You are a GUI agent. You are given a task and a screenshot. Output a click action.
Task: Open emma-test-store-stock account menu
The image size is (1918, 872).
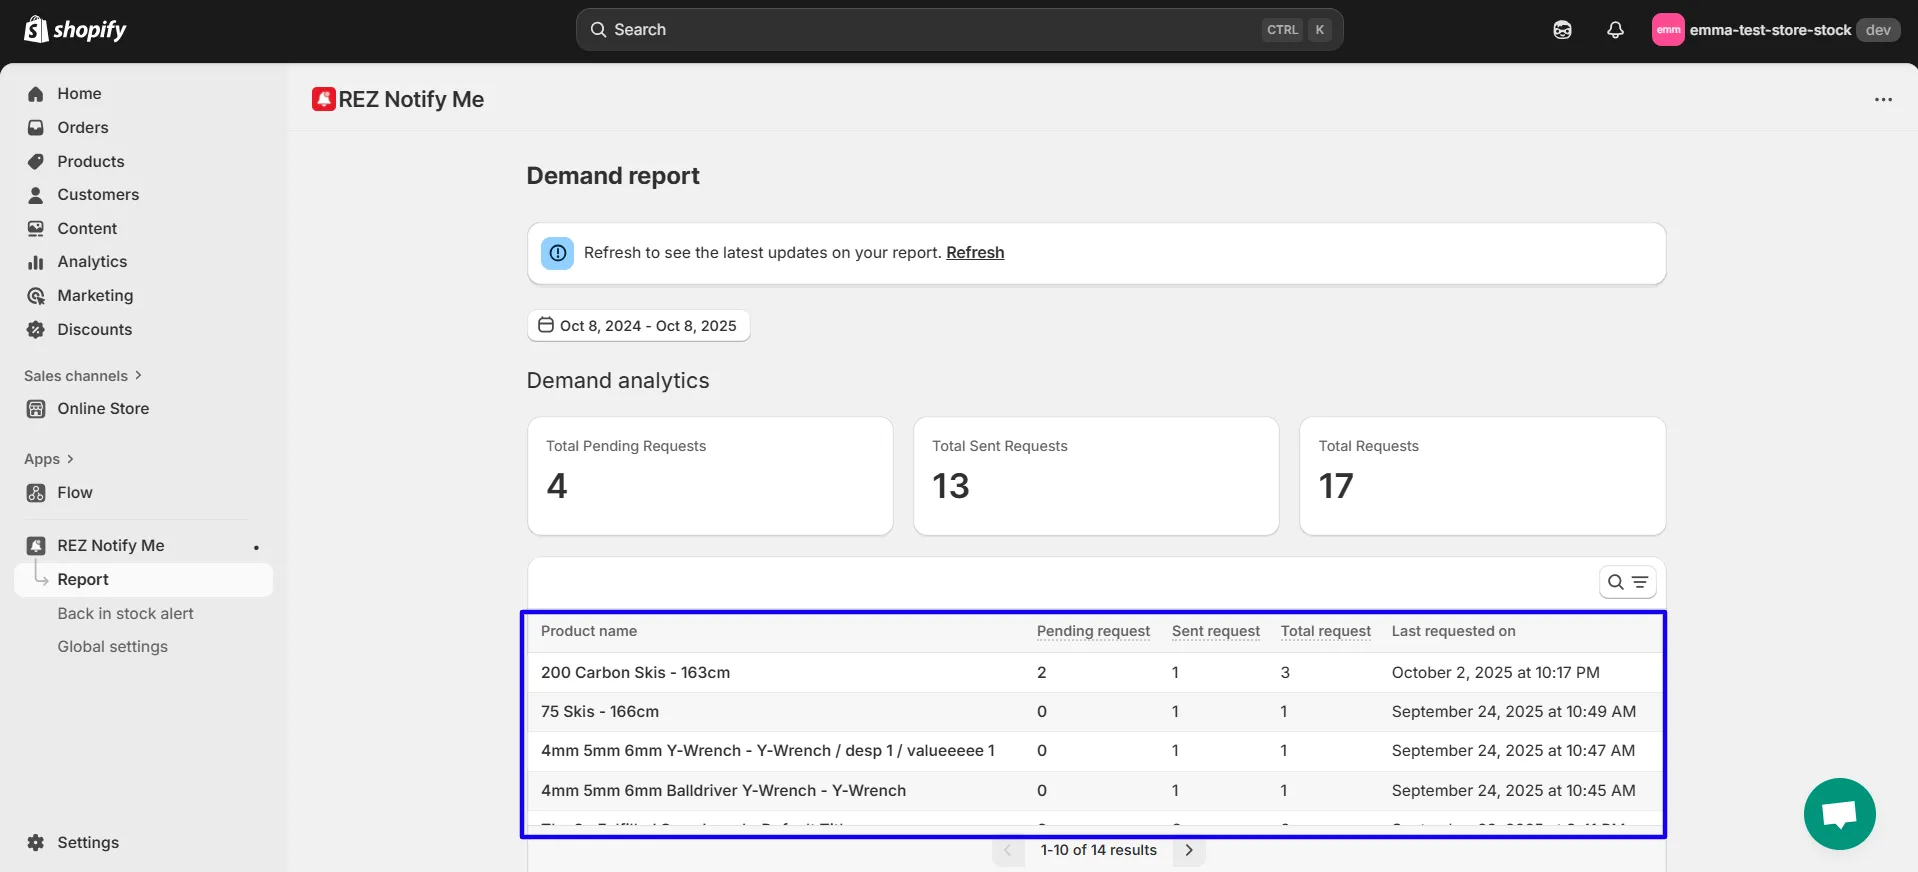[x=1776, y=30]
